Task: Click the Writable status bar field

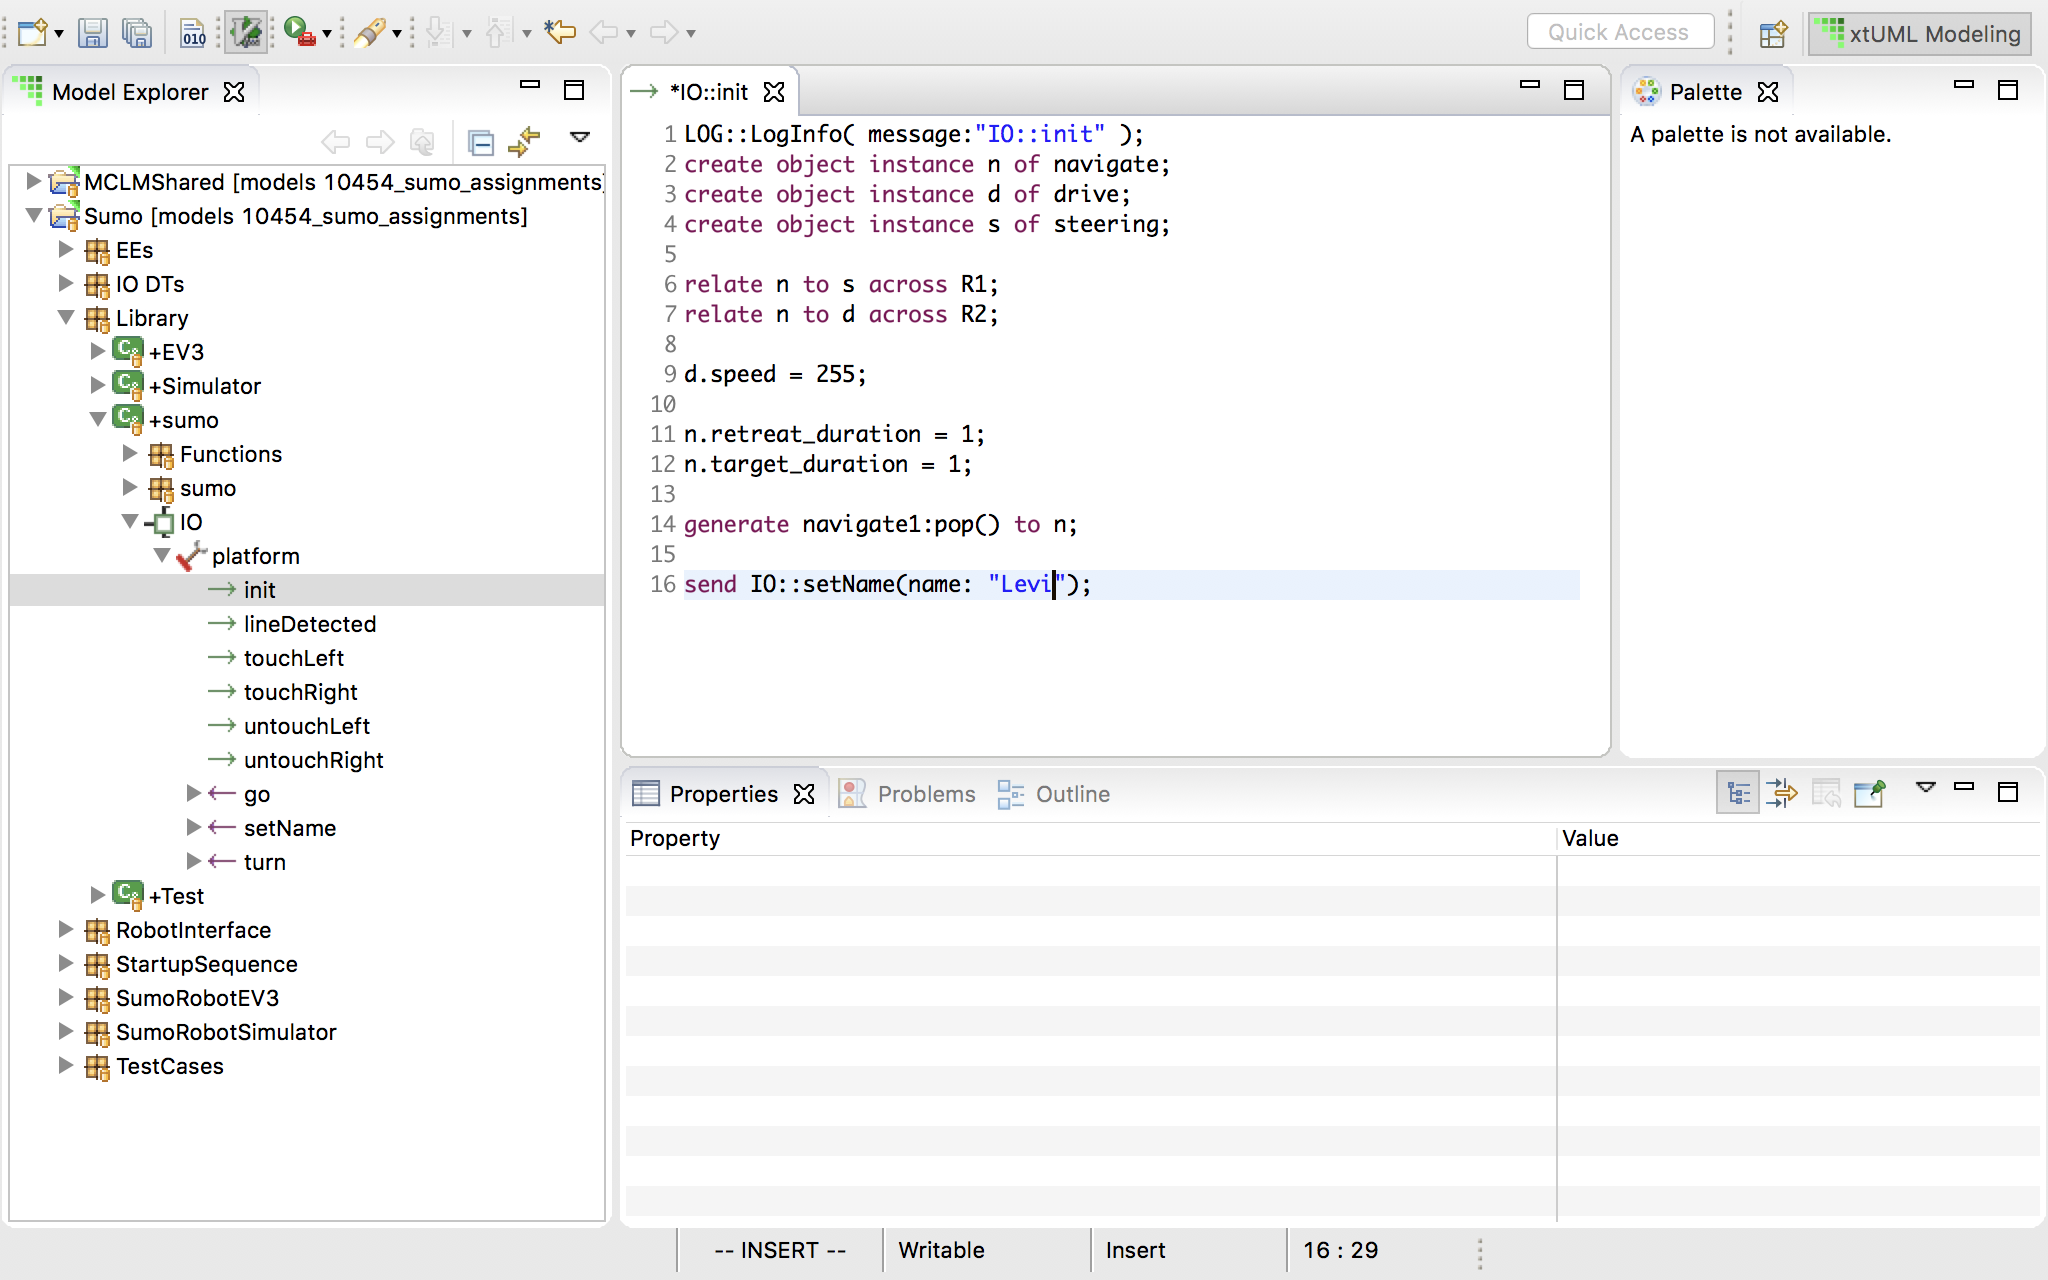Action: [x=942, y=1250]
